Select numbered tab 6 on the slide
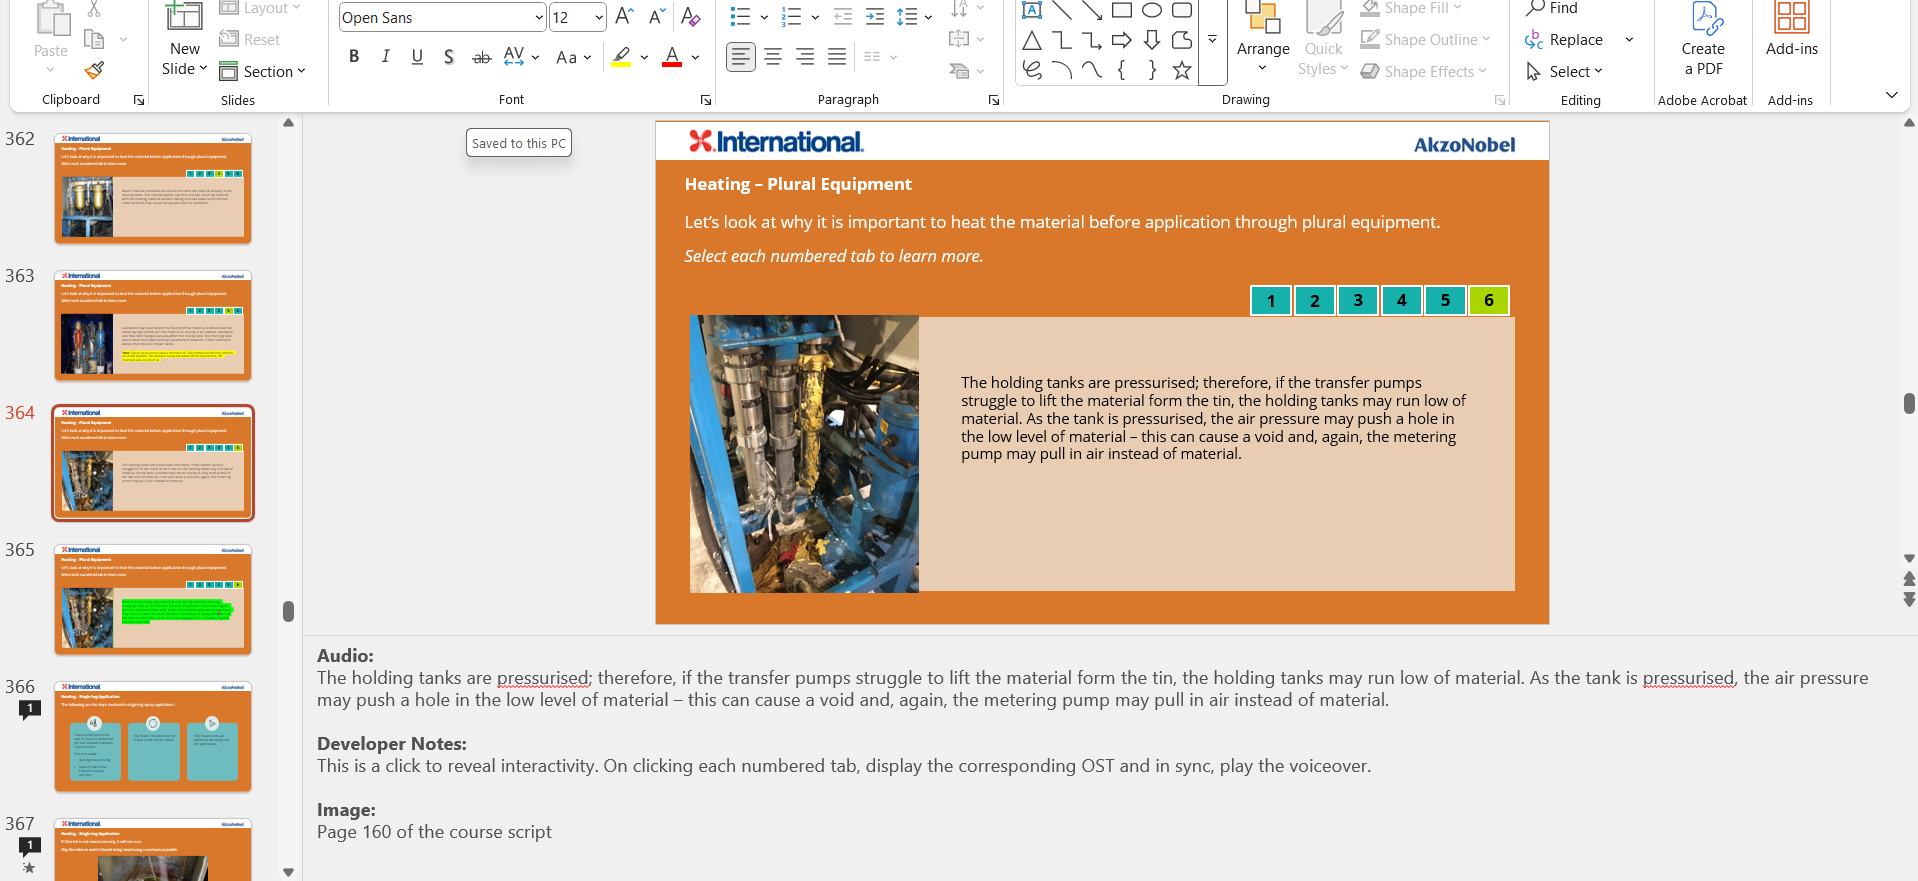 (x=1488, y=300)
